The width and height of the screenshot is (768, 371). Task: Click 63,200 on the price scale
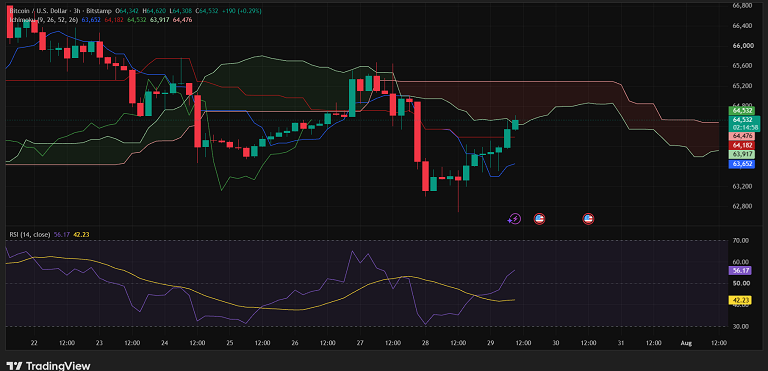coord(742,186)
